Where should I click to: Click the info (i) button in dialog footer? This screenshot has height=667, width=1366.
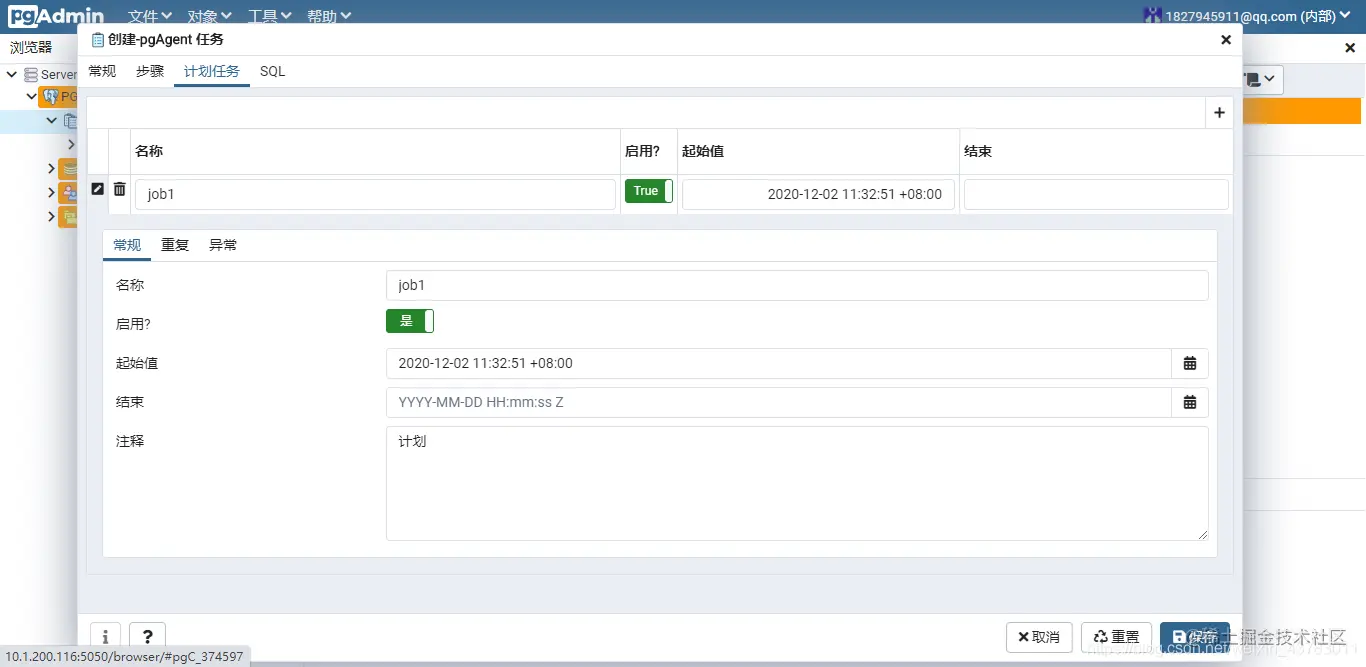pos(105,636)
